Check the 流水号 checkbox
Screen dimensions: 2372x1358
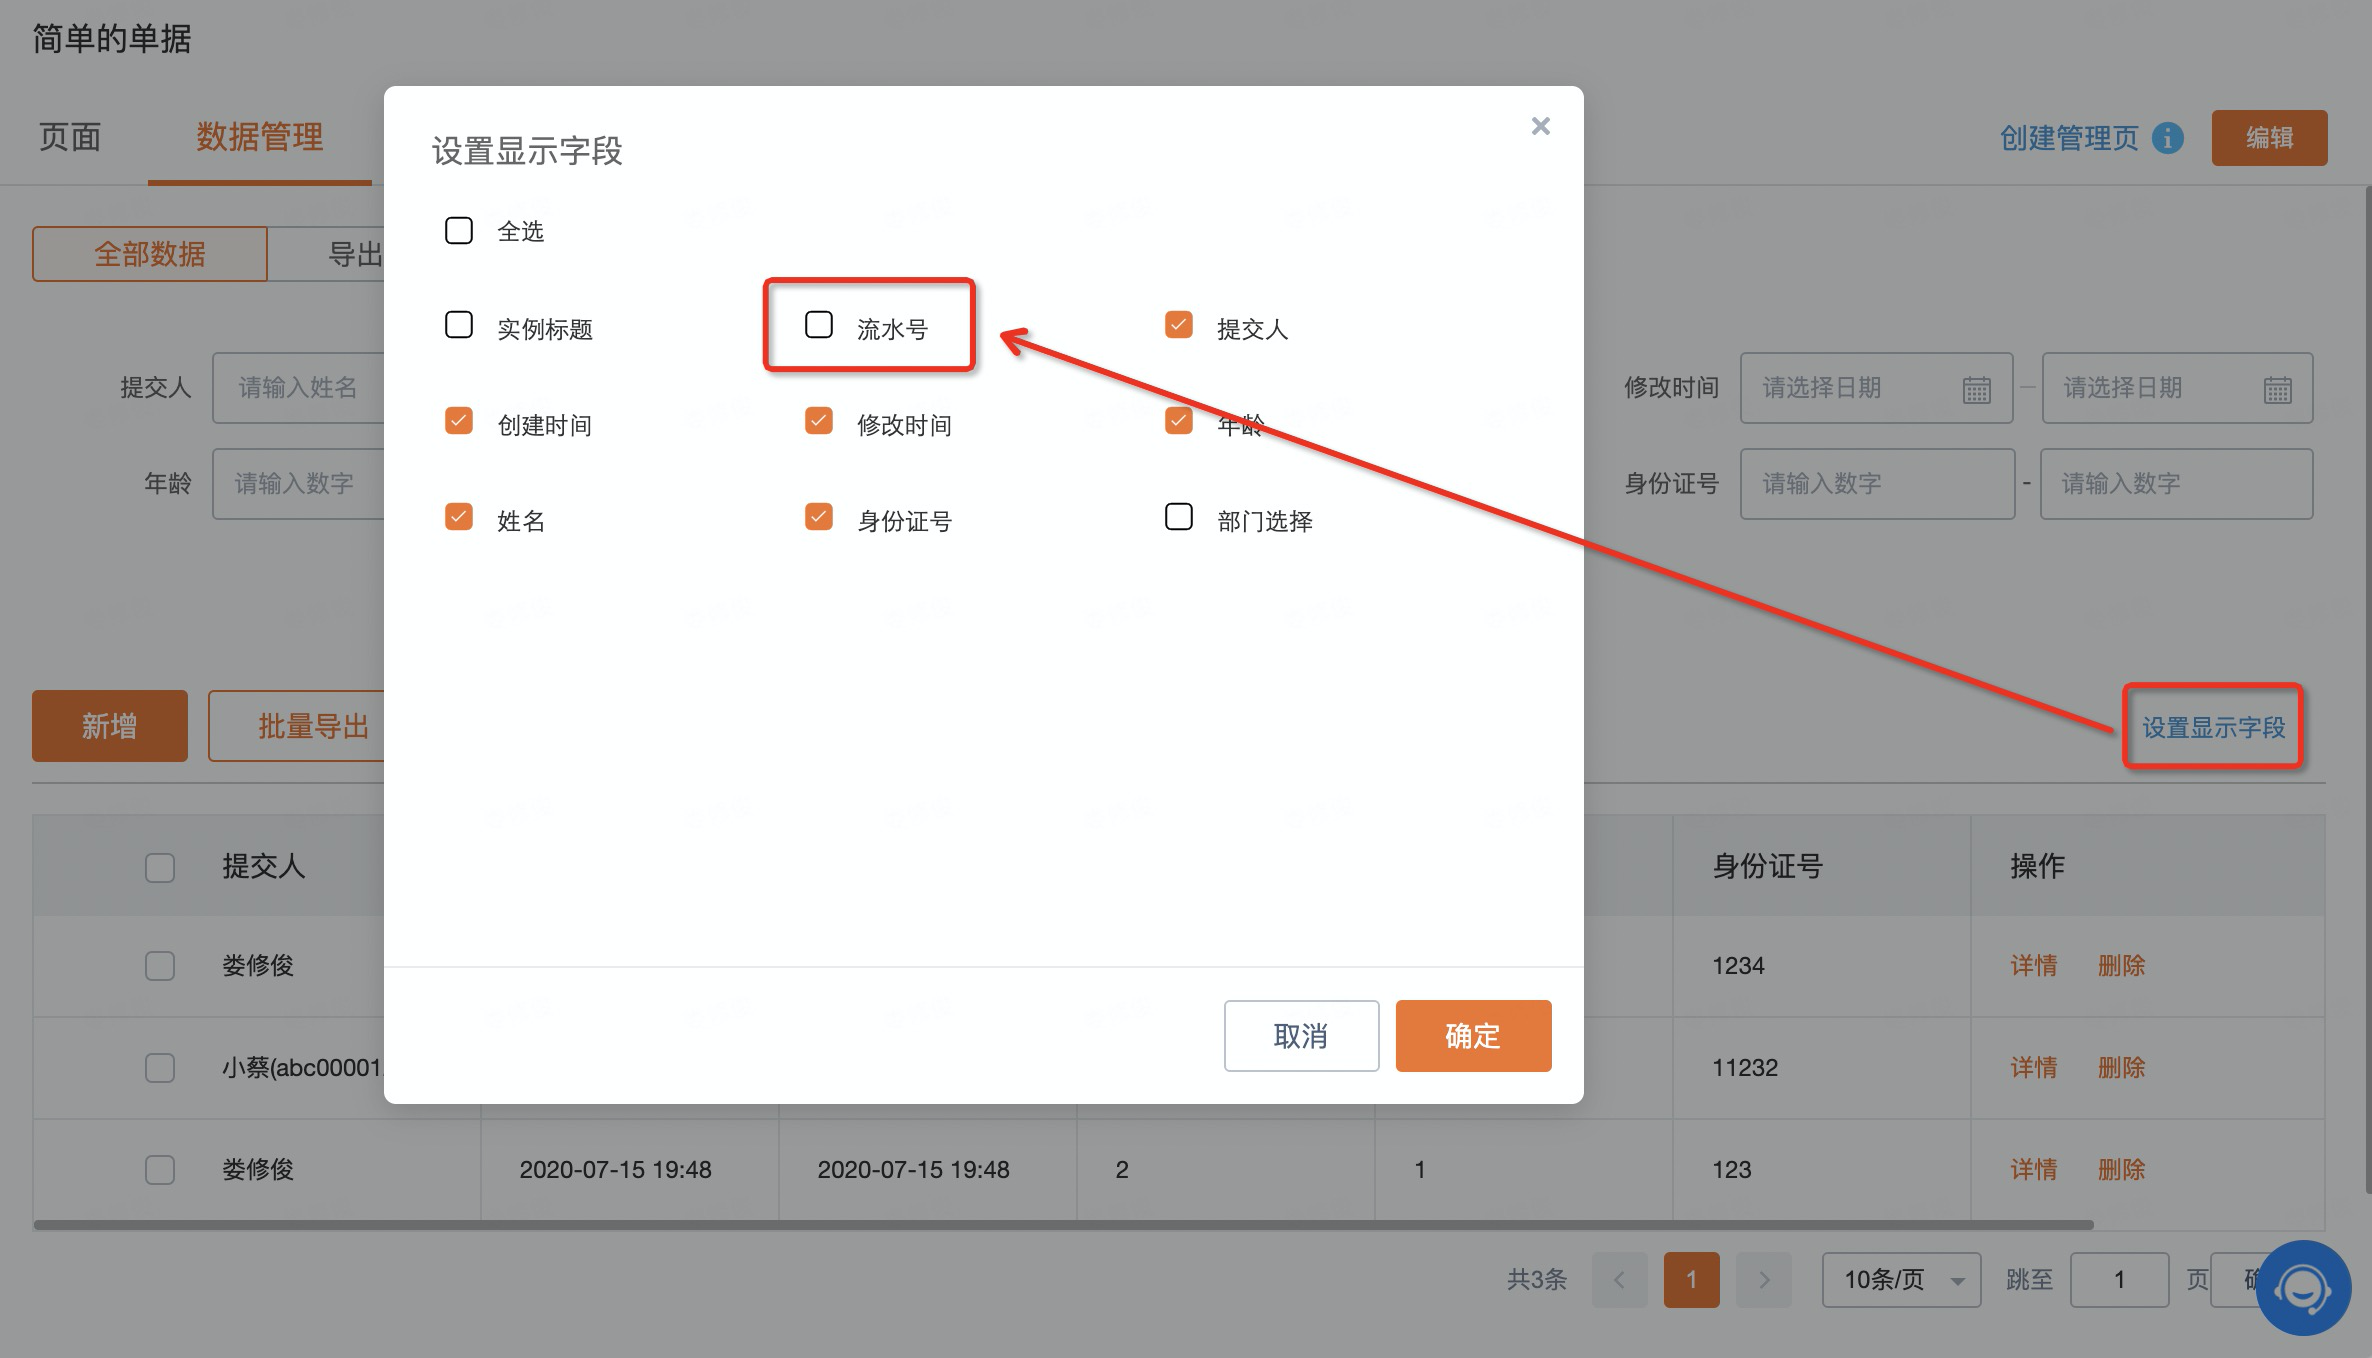819,325
